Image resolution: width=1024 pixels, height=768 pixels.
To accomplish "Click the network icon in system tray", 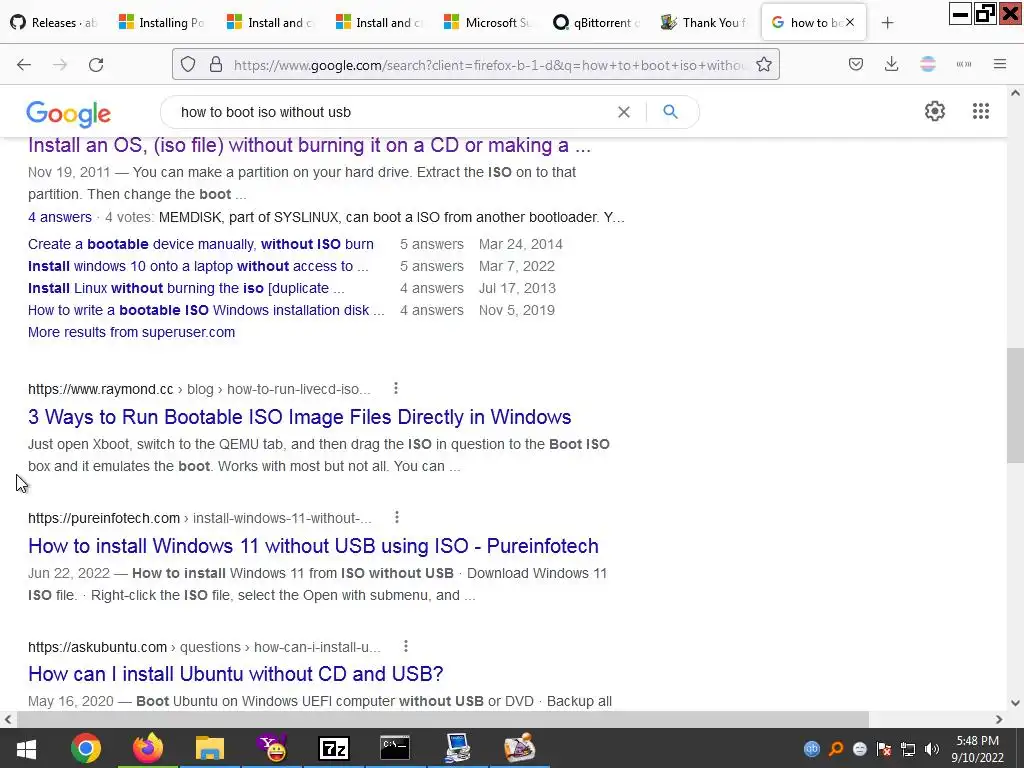I will (x=908, y=749).
